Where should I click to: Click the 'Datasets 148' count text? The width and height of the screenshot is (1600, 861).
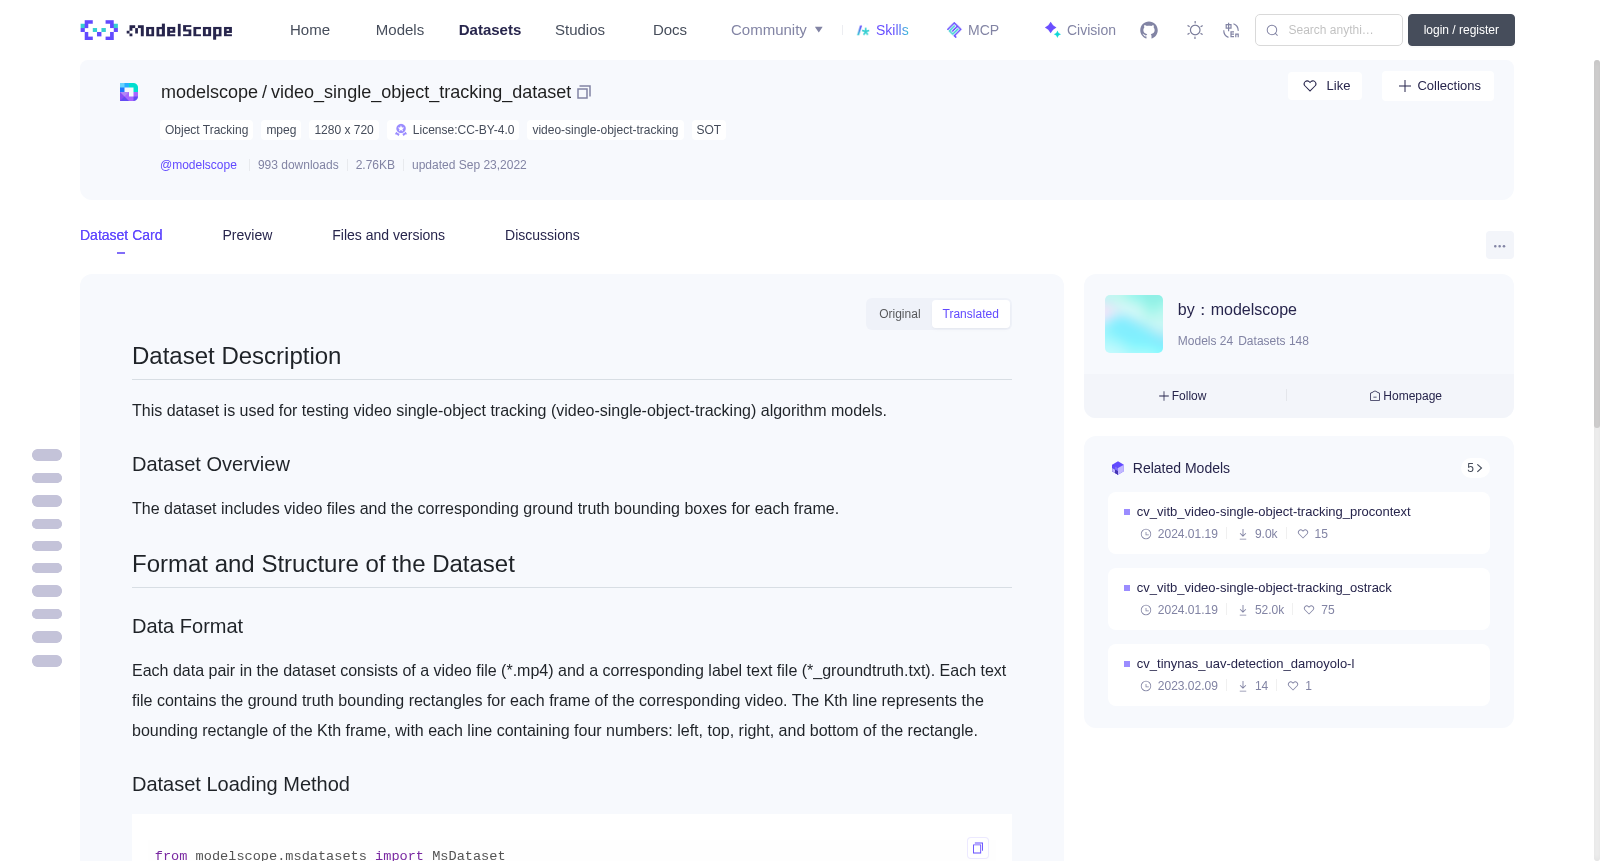(1273, 341)
